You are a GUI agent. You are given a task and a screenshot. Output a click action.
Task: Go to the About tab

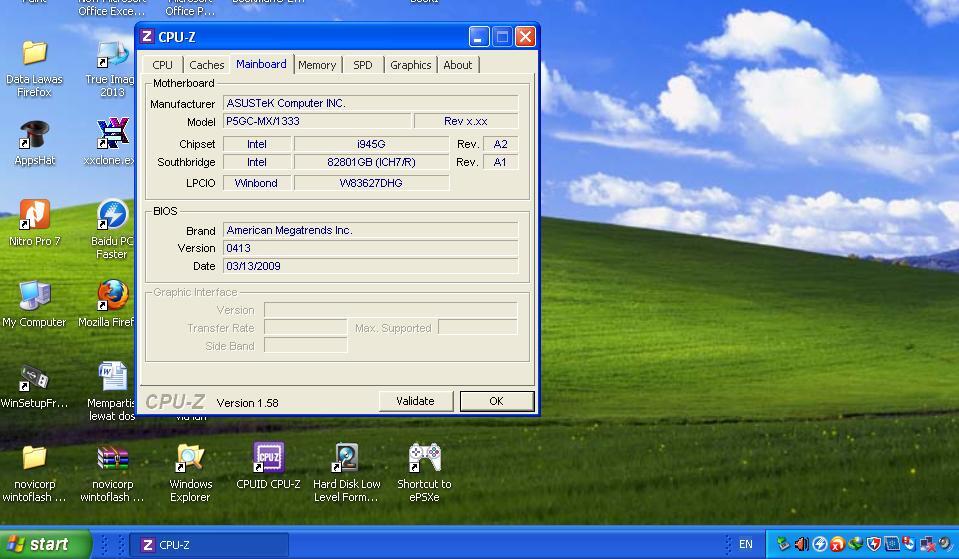point(457,65)
